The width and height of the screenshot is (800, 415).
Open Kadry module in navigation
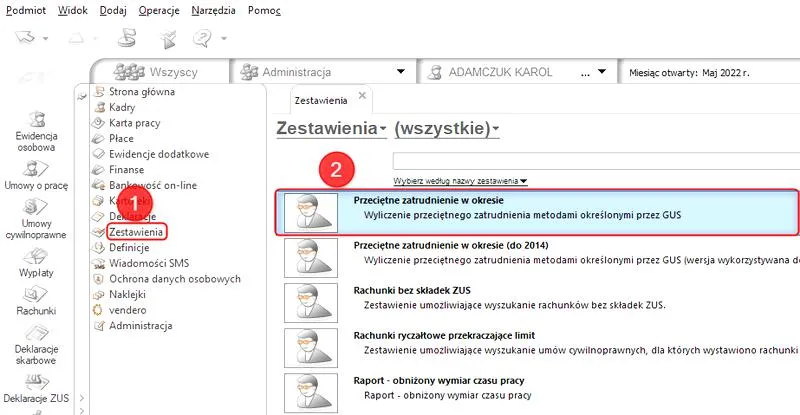[x=122, y=107]
